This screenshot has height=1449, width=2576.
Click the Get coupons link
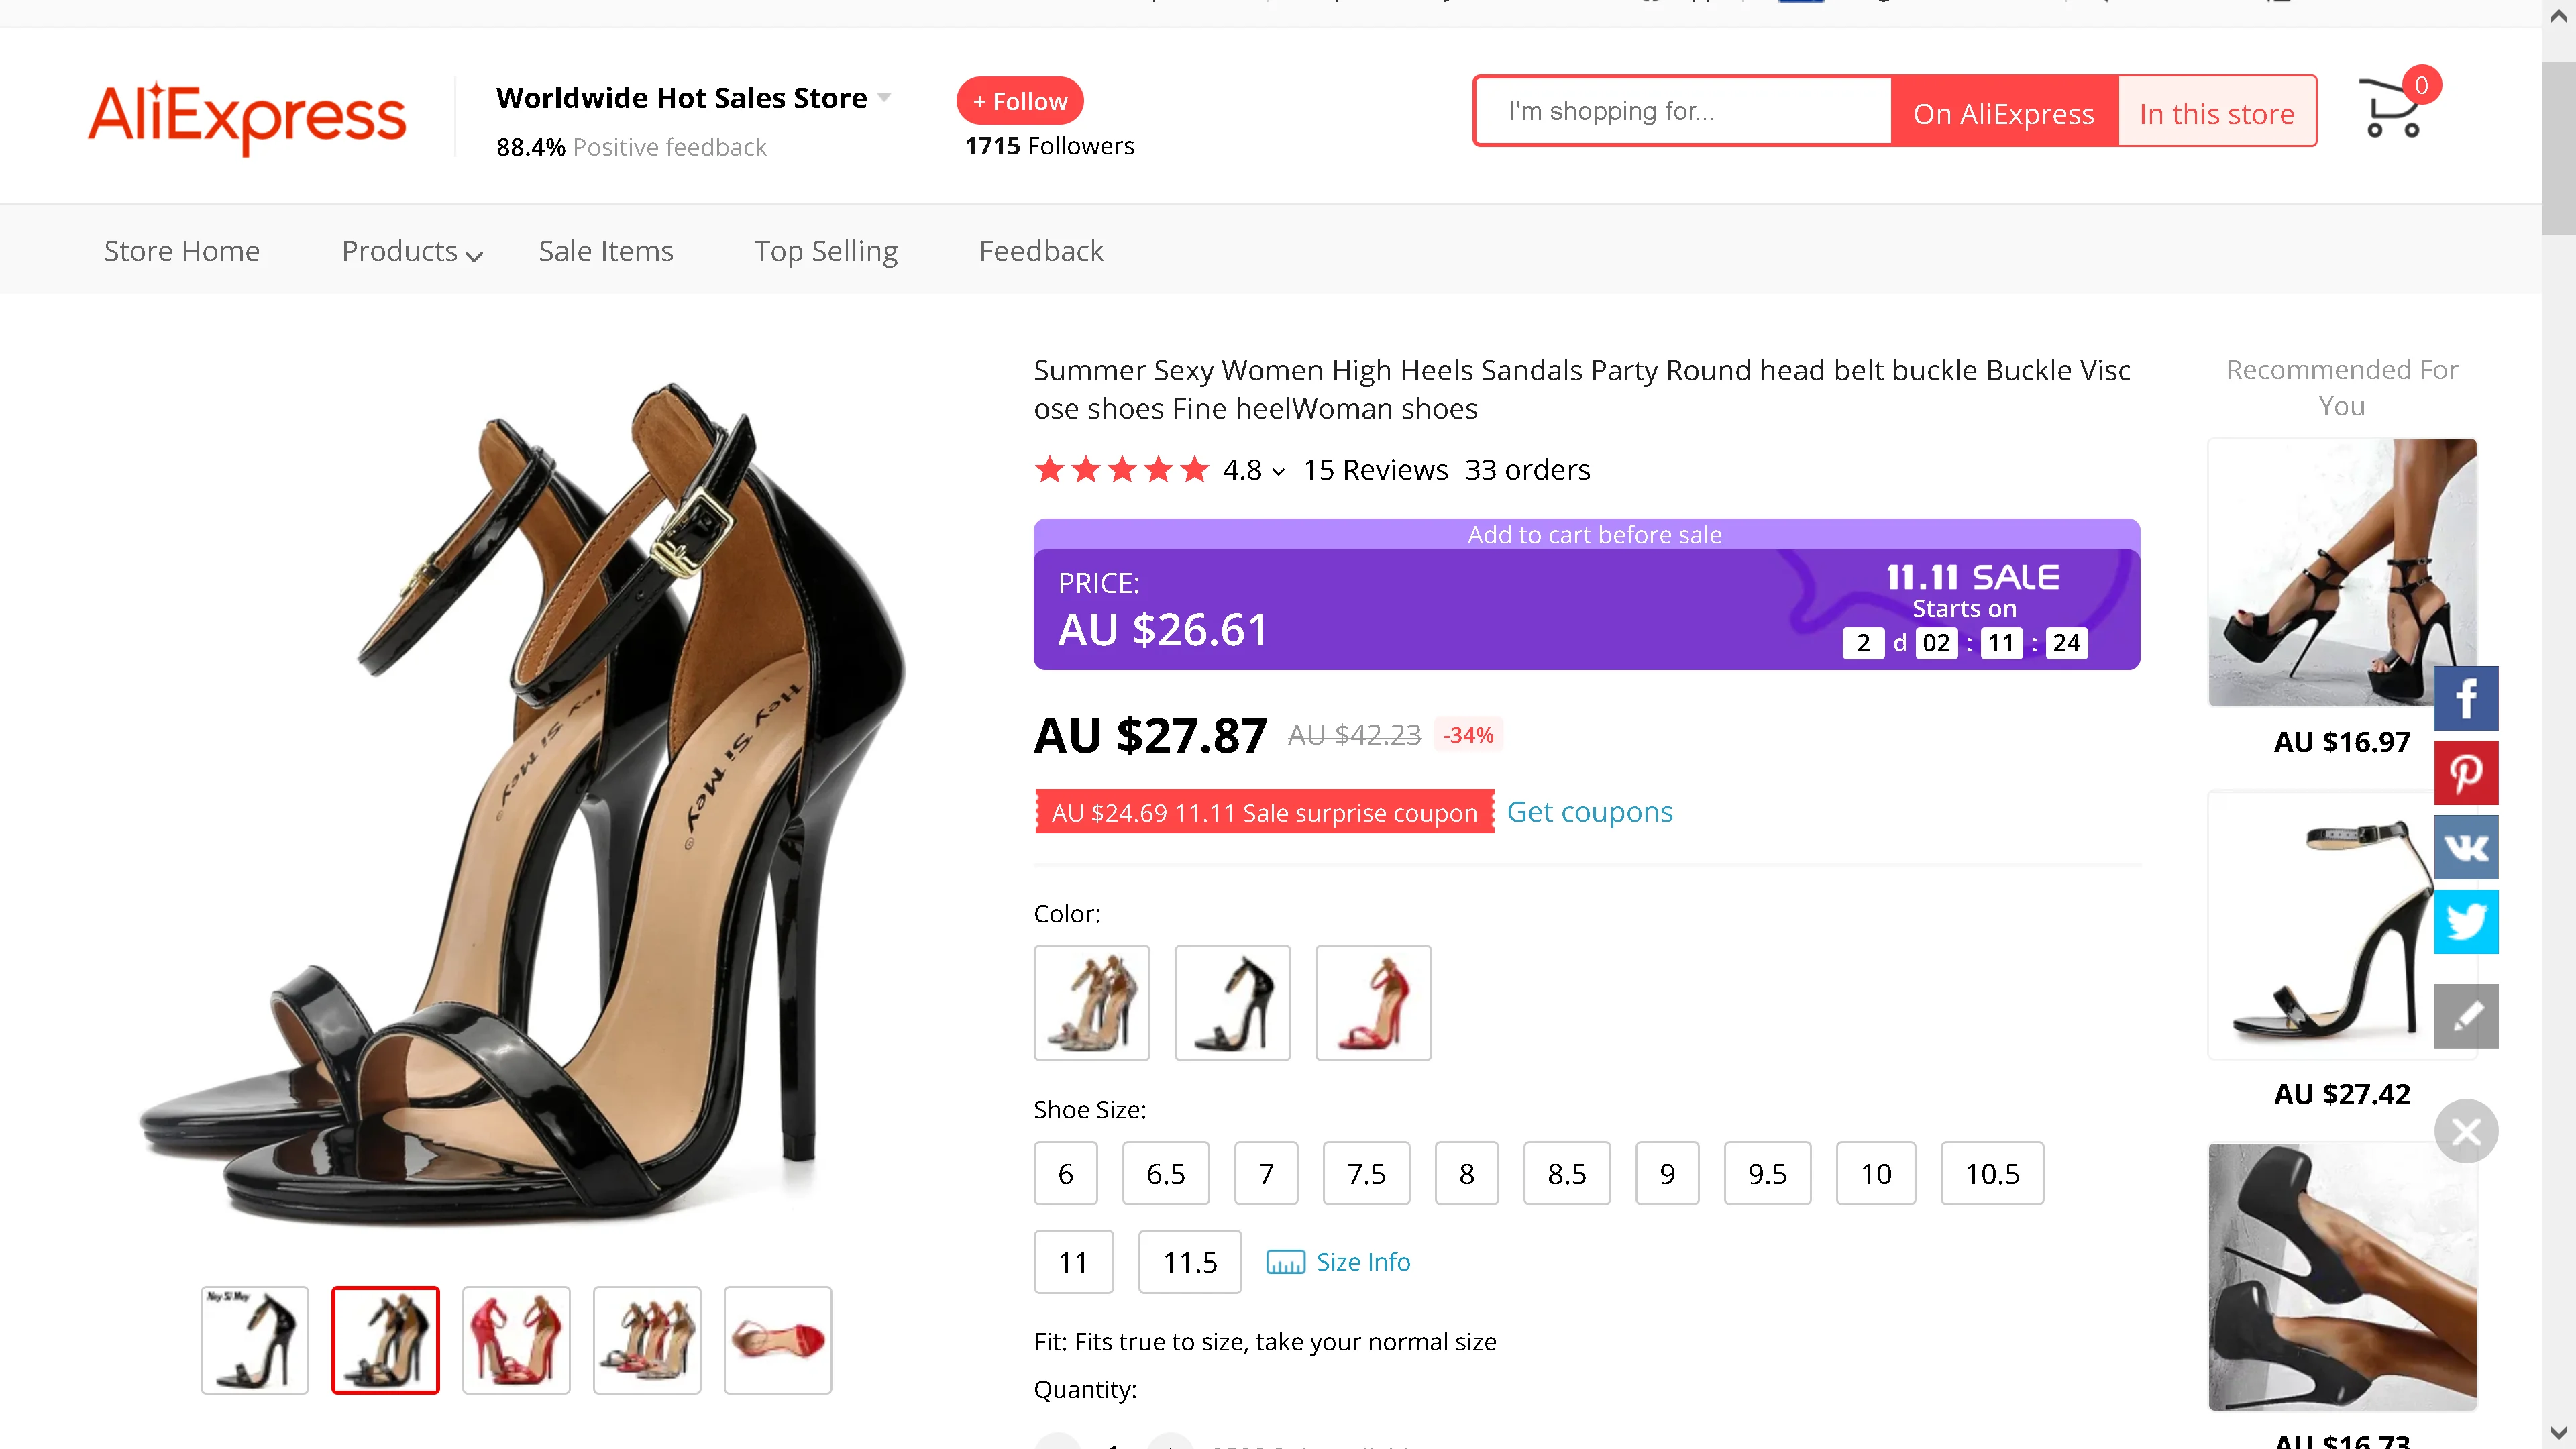[1589, 812]
